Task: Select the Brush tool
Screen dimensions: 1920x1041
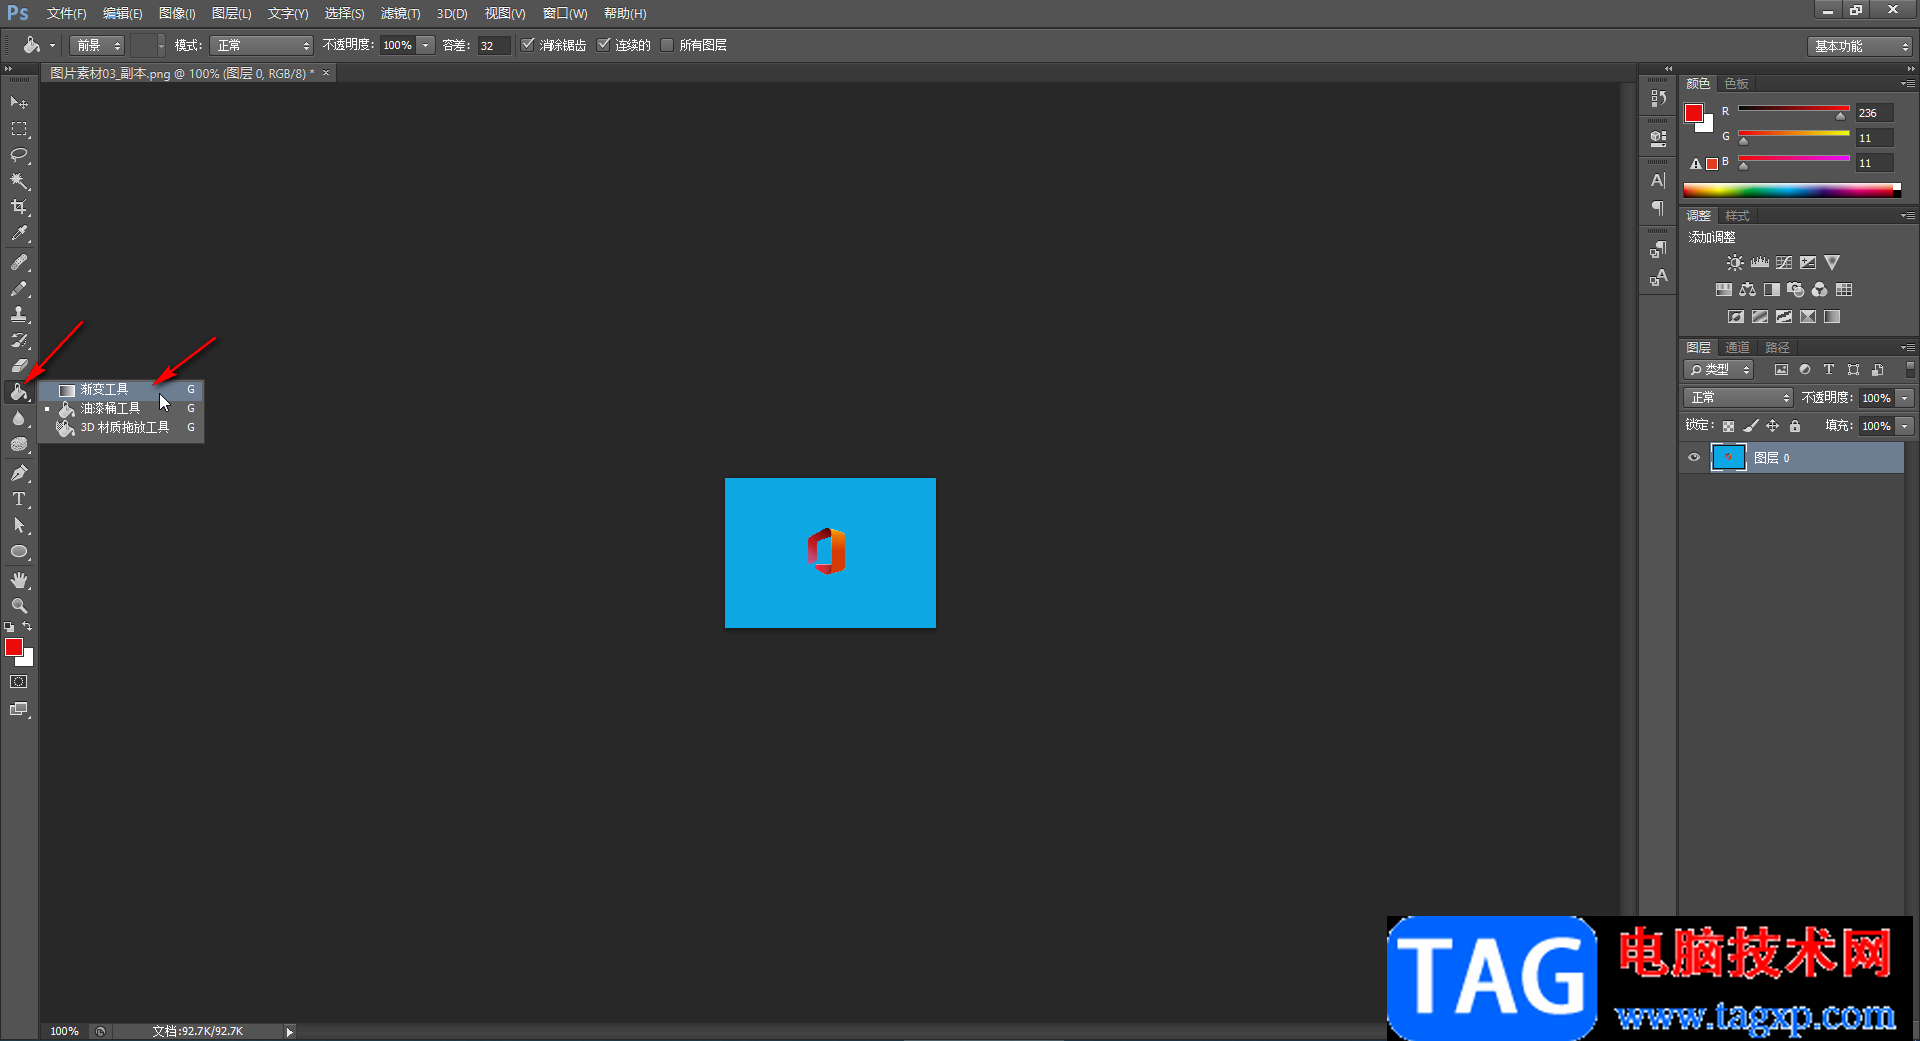Action: (x=19, y=288)
